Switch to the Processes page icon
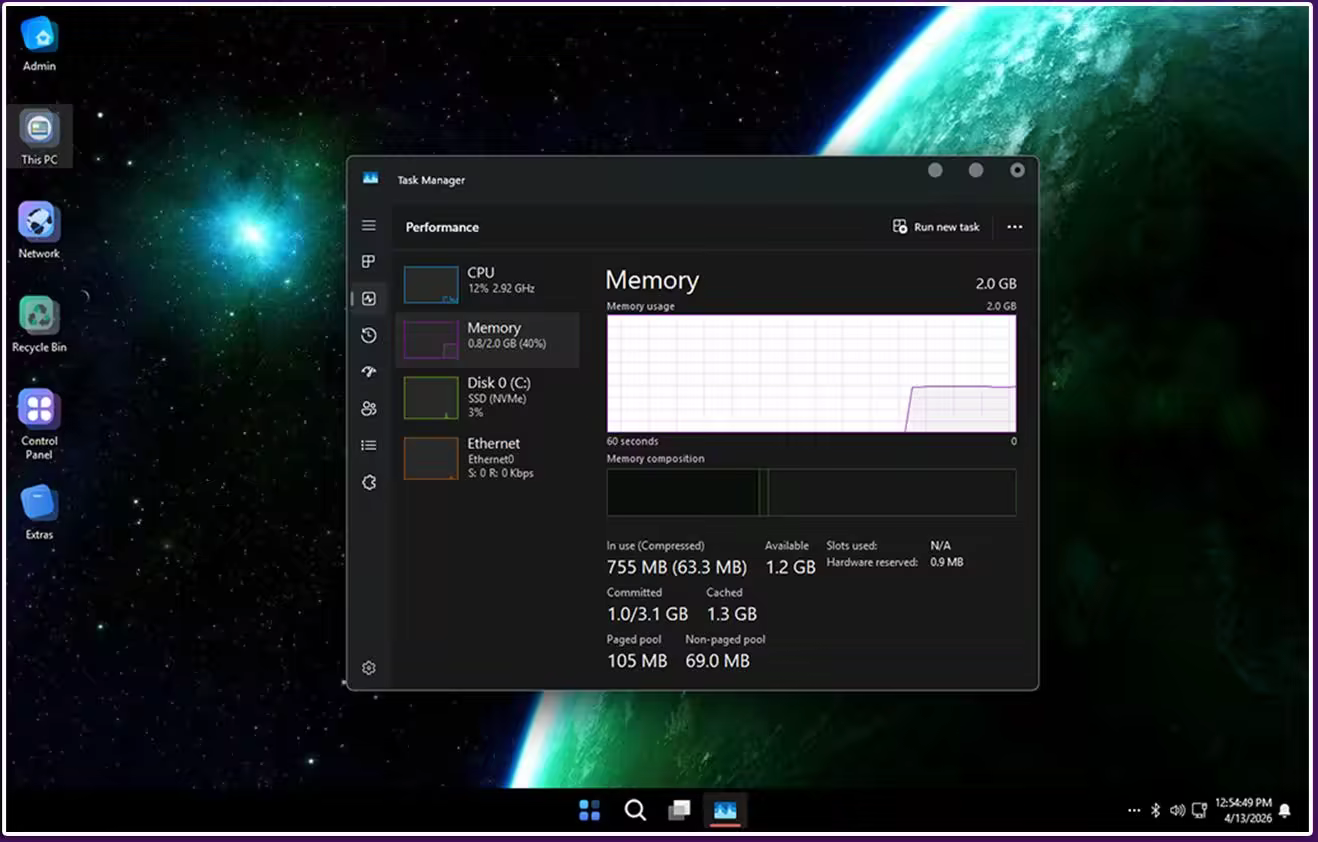 (x=369, y=262)
